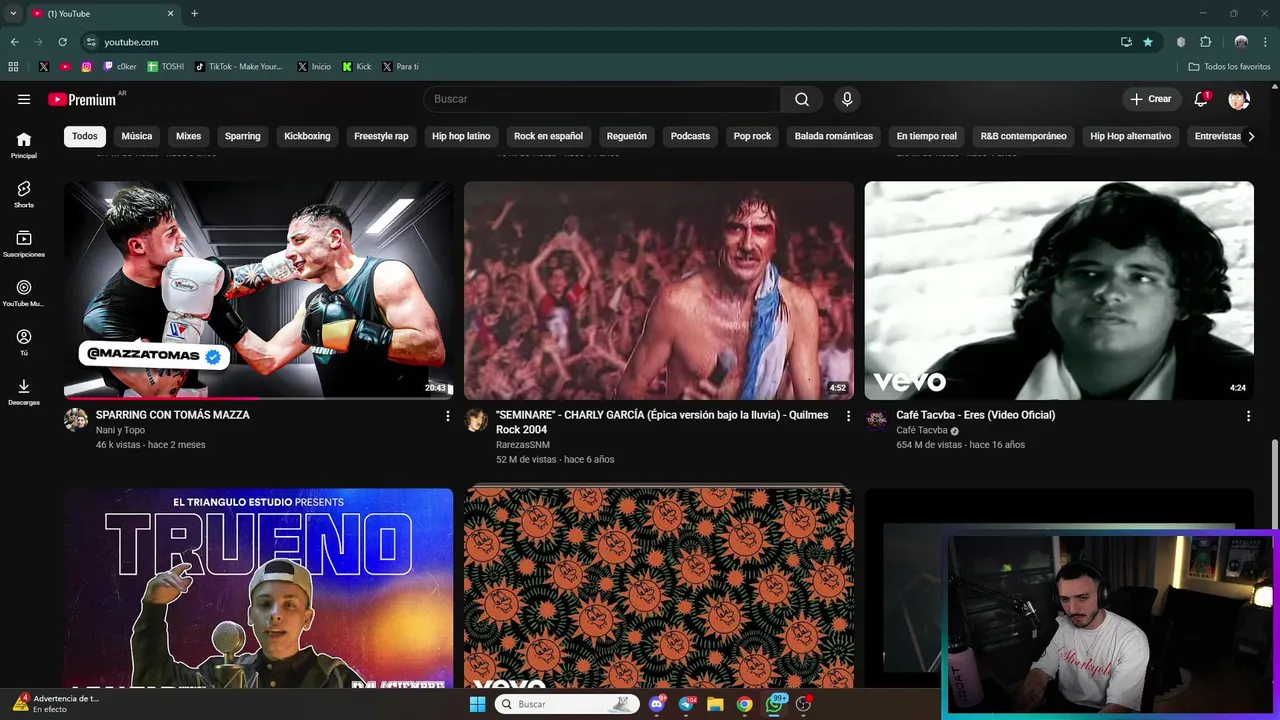
Task: Select the Reguetón filter chip
Action: click(x=627, y=136)
